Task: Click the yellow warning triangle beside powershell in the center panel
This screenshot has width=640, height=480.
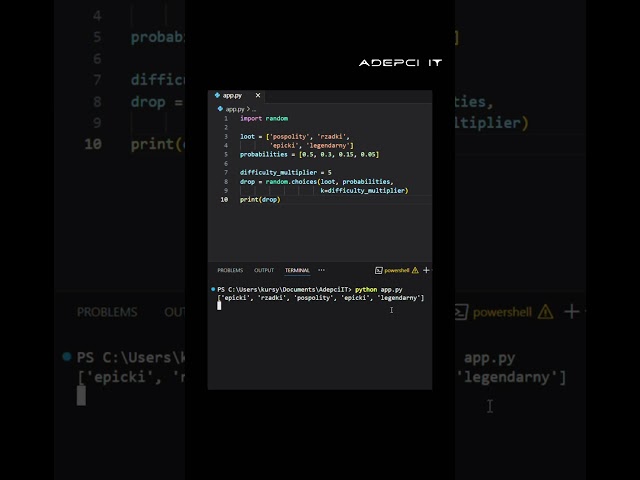Action: 415,270
